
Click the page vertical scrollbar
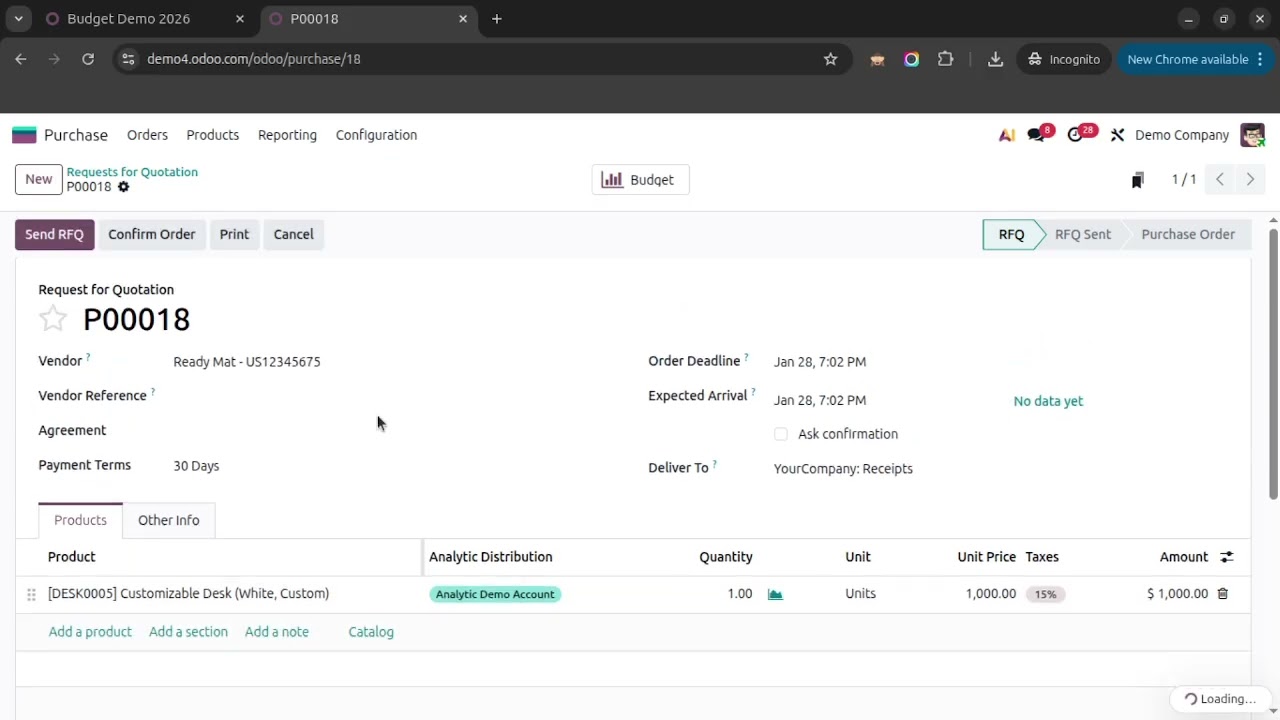click(1273, 363)
